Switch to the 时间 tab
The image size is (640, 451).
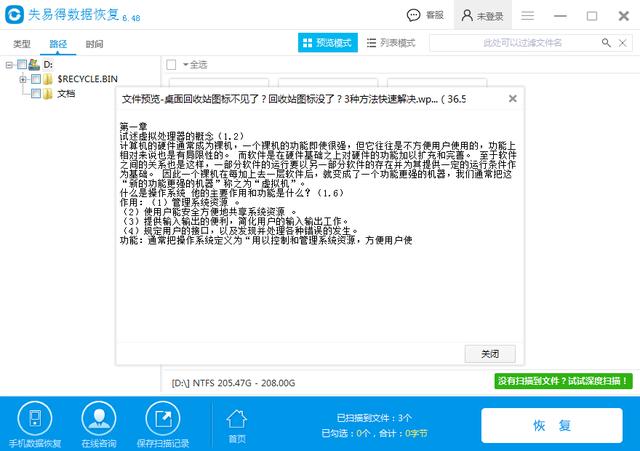click(x=94, y=44)
